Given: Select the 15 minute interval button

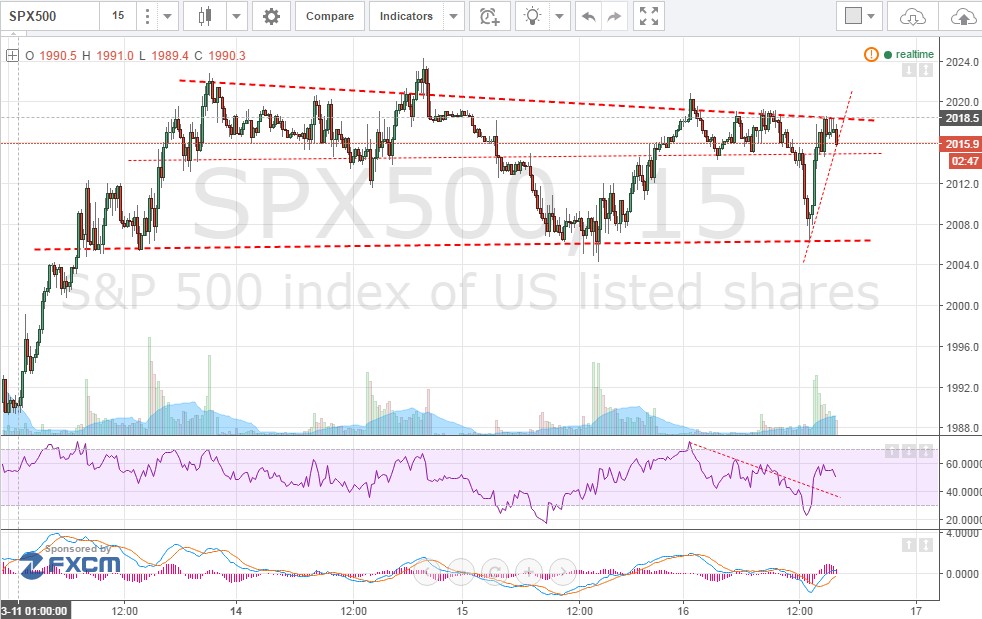Looking at the screenshot, I should coord(118,16).
